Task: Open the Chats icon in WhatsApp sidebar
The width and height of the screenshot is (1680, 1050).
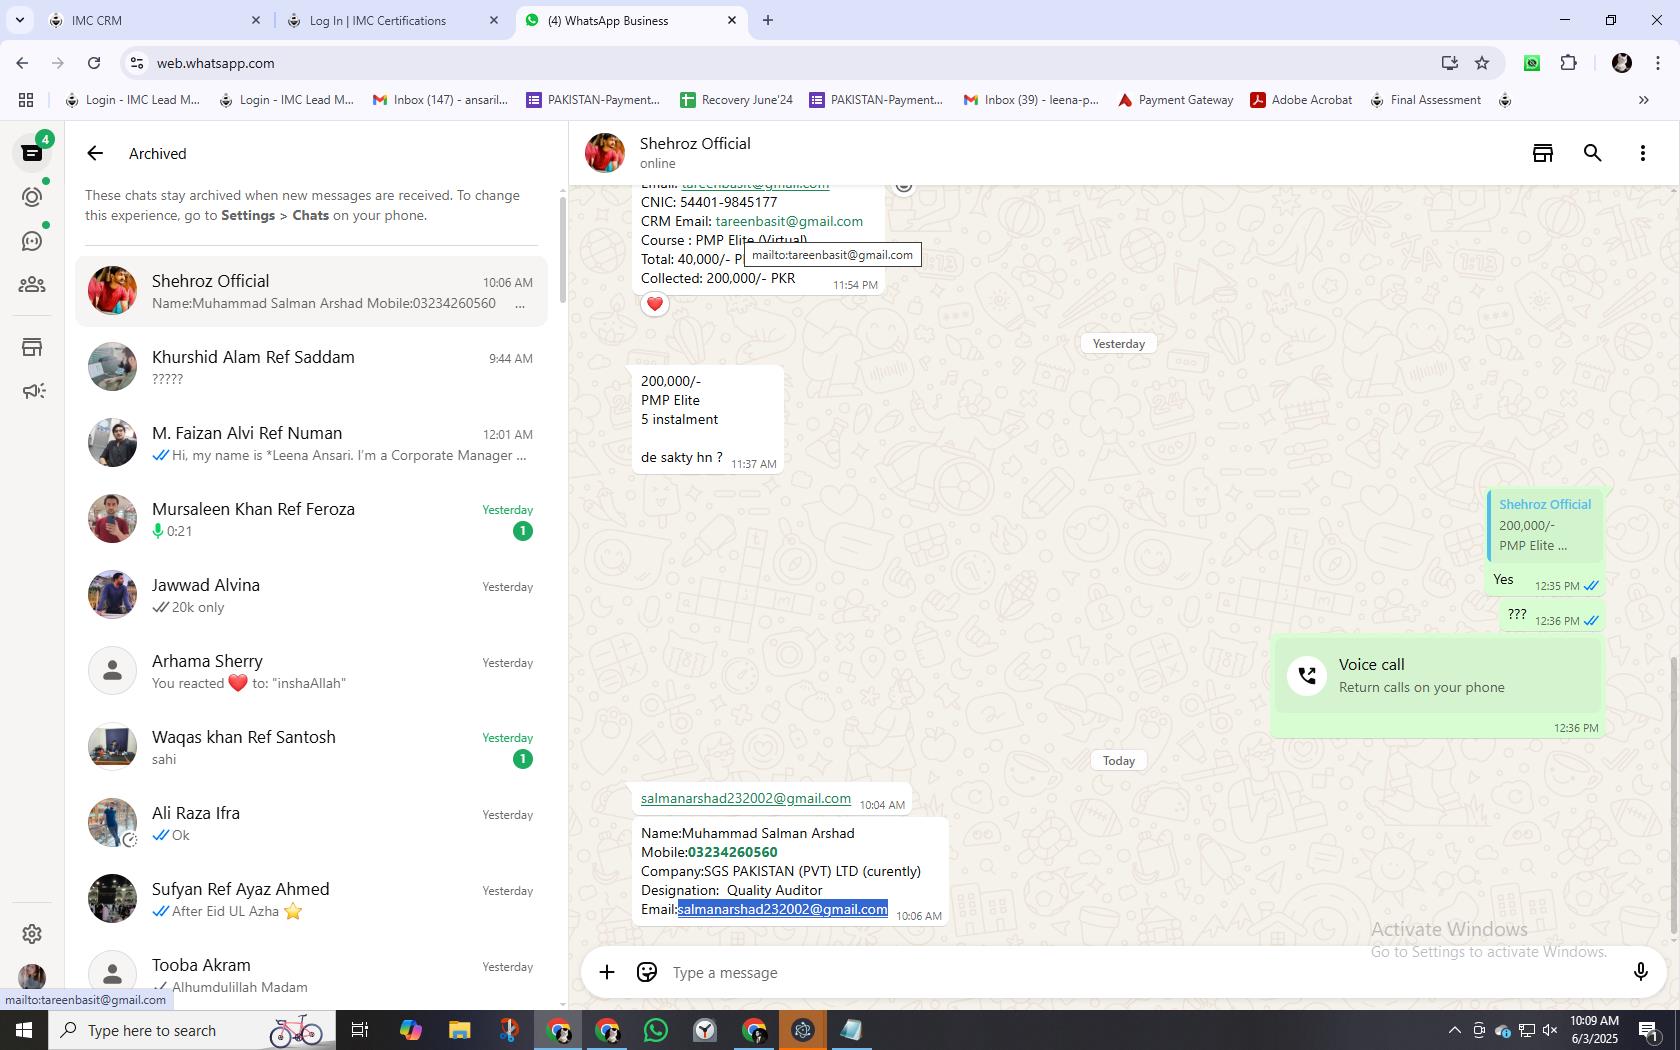Action: click(x=32, y=153)
